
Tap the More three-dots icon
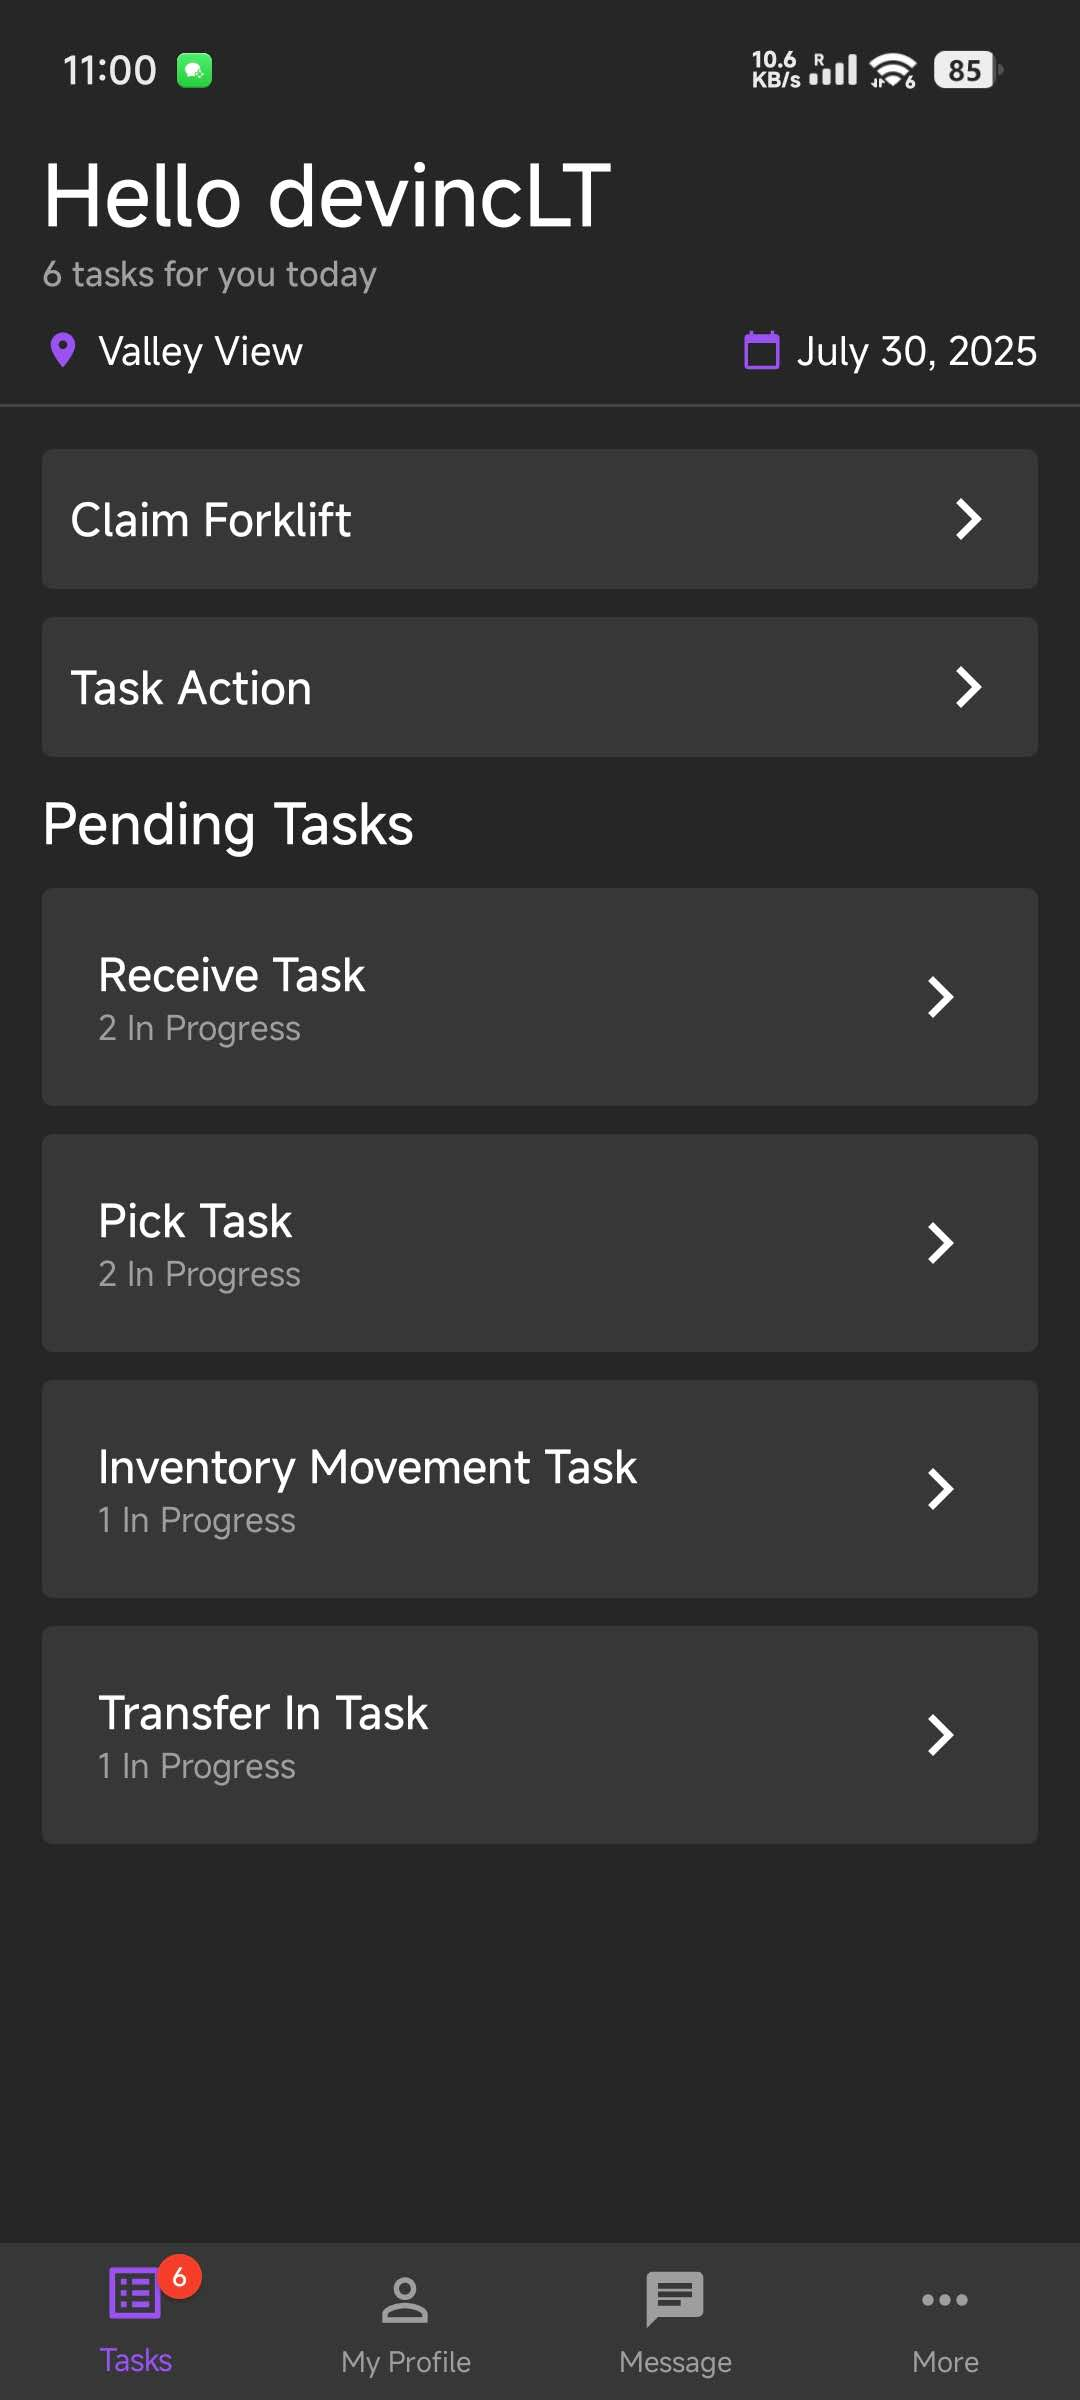pos(945,2300)
